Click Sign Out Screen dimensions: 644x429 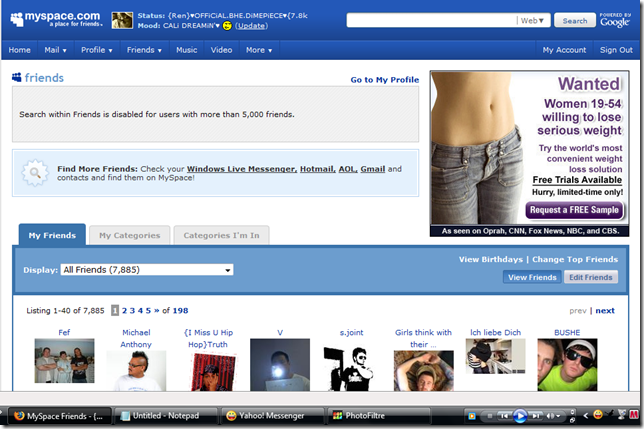[616, 50]
